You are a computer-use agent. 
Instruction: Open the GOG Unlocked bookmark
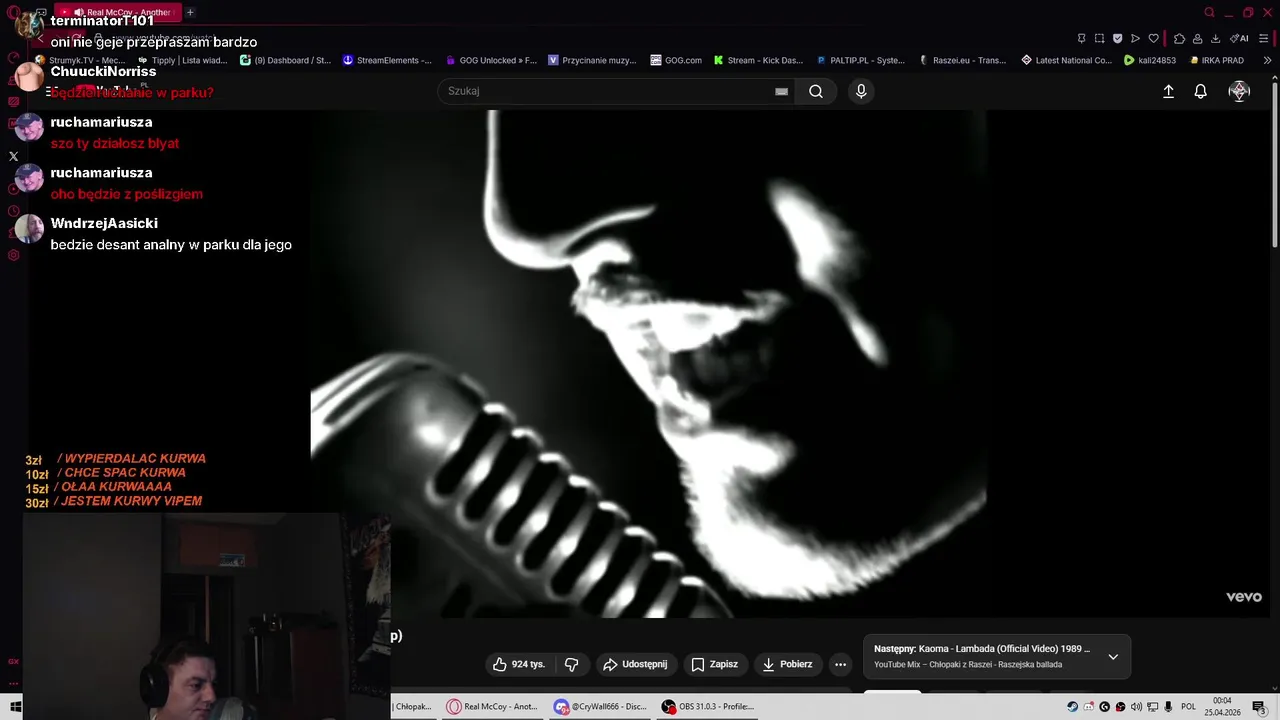coord(491,60)
